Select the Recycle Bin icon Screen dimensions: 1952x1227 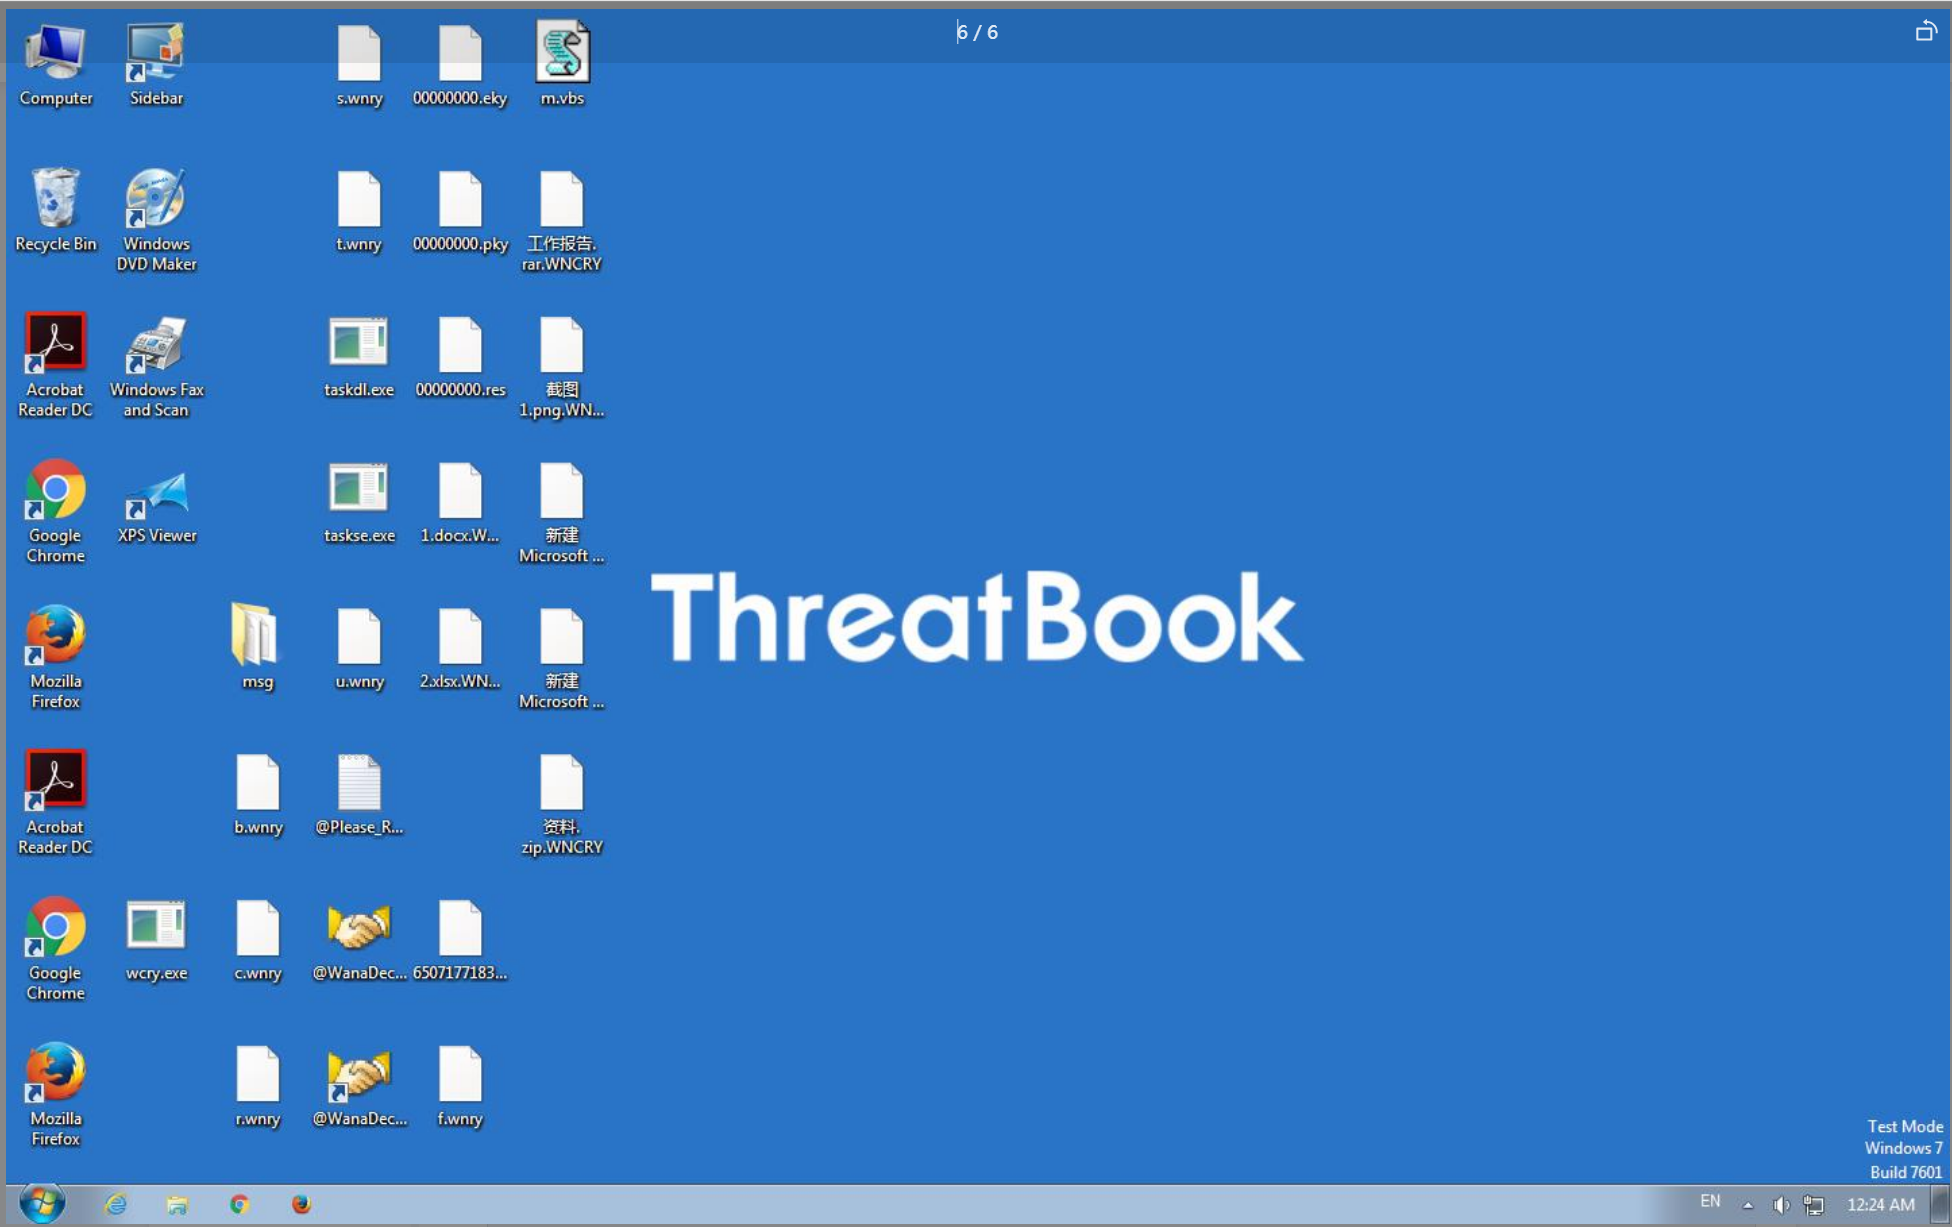56,210
